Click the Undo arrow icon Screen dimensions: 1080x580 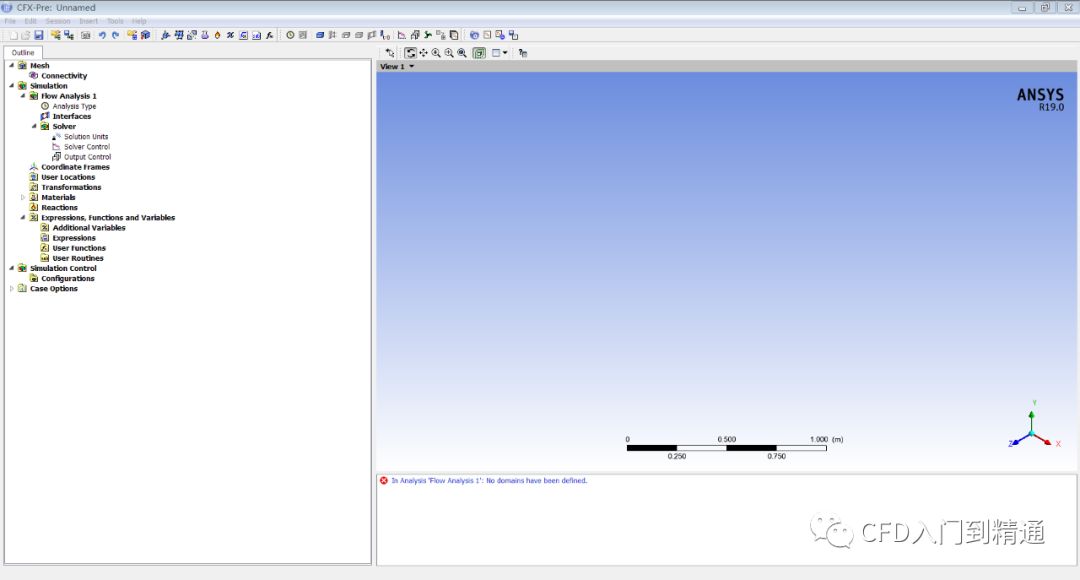click(x=102, y=35)
